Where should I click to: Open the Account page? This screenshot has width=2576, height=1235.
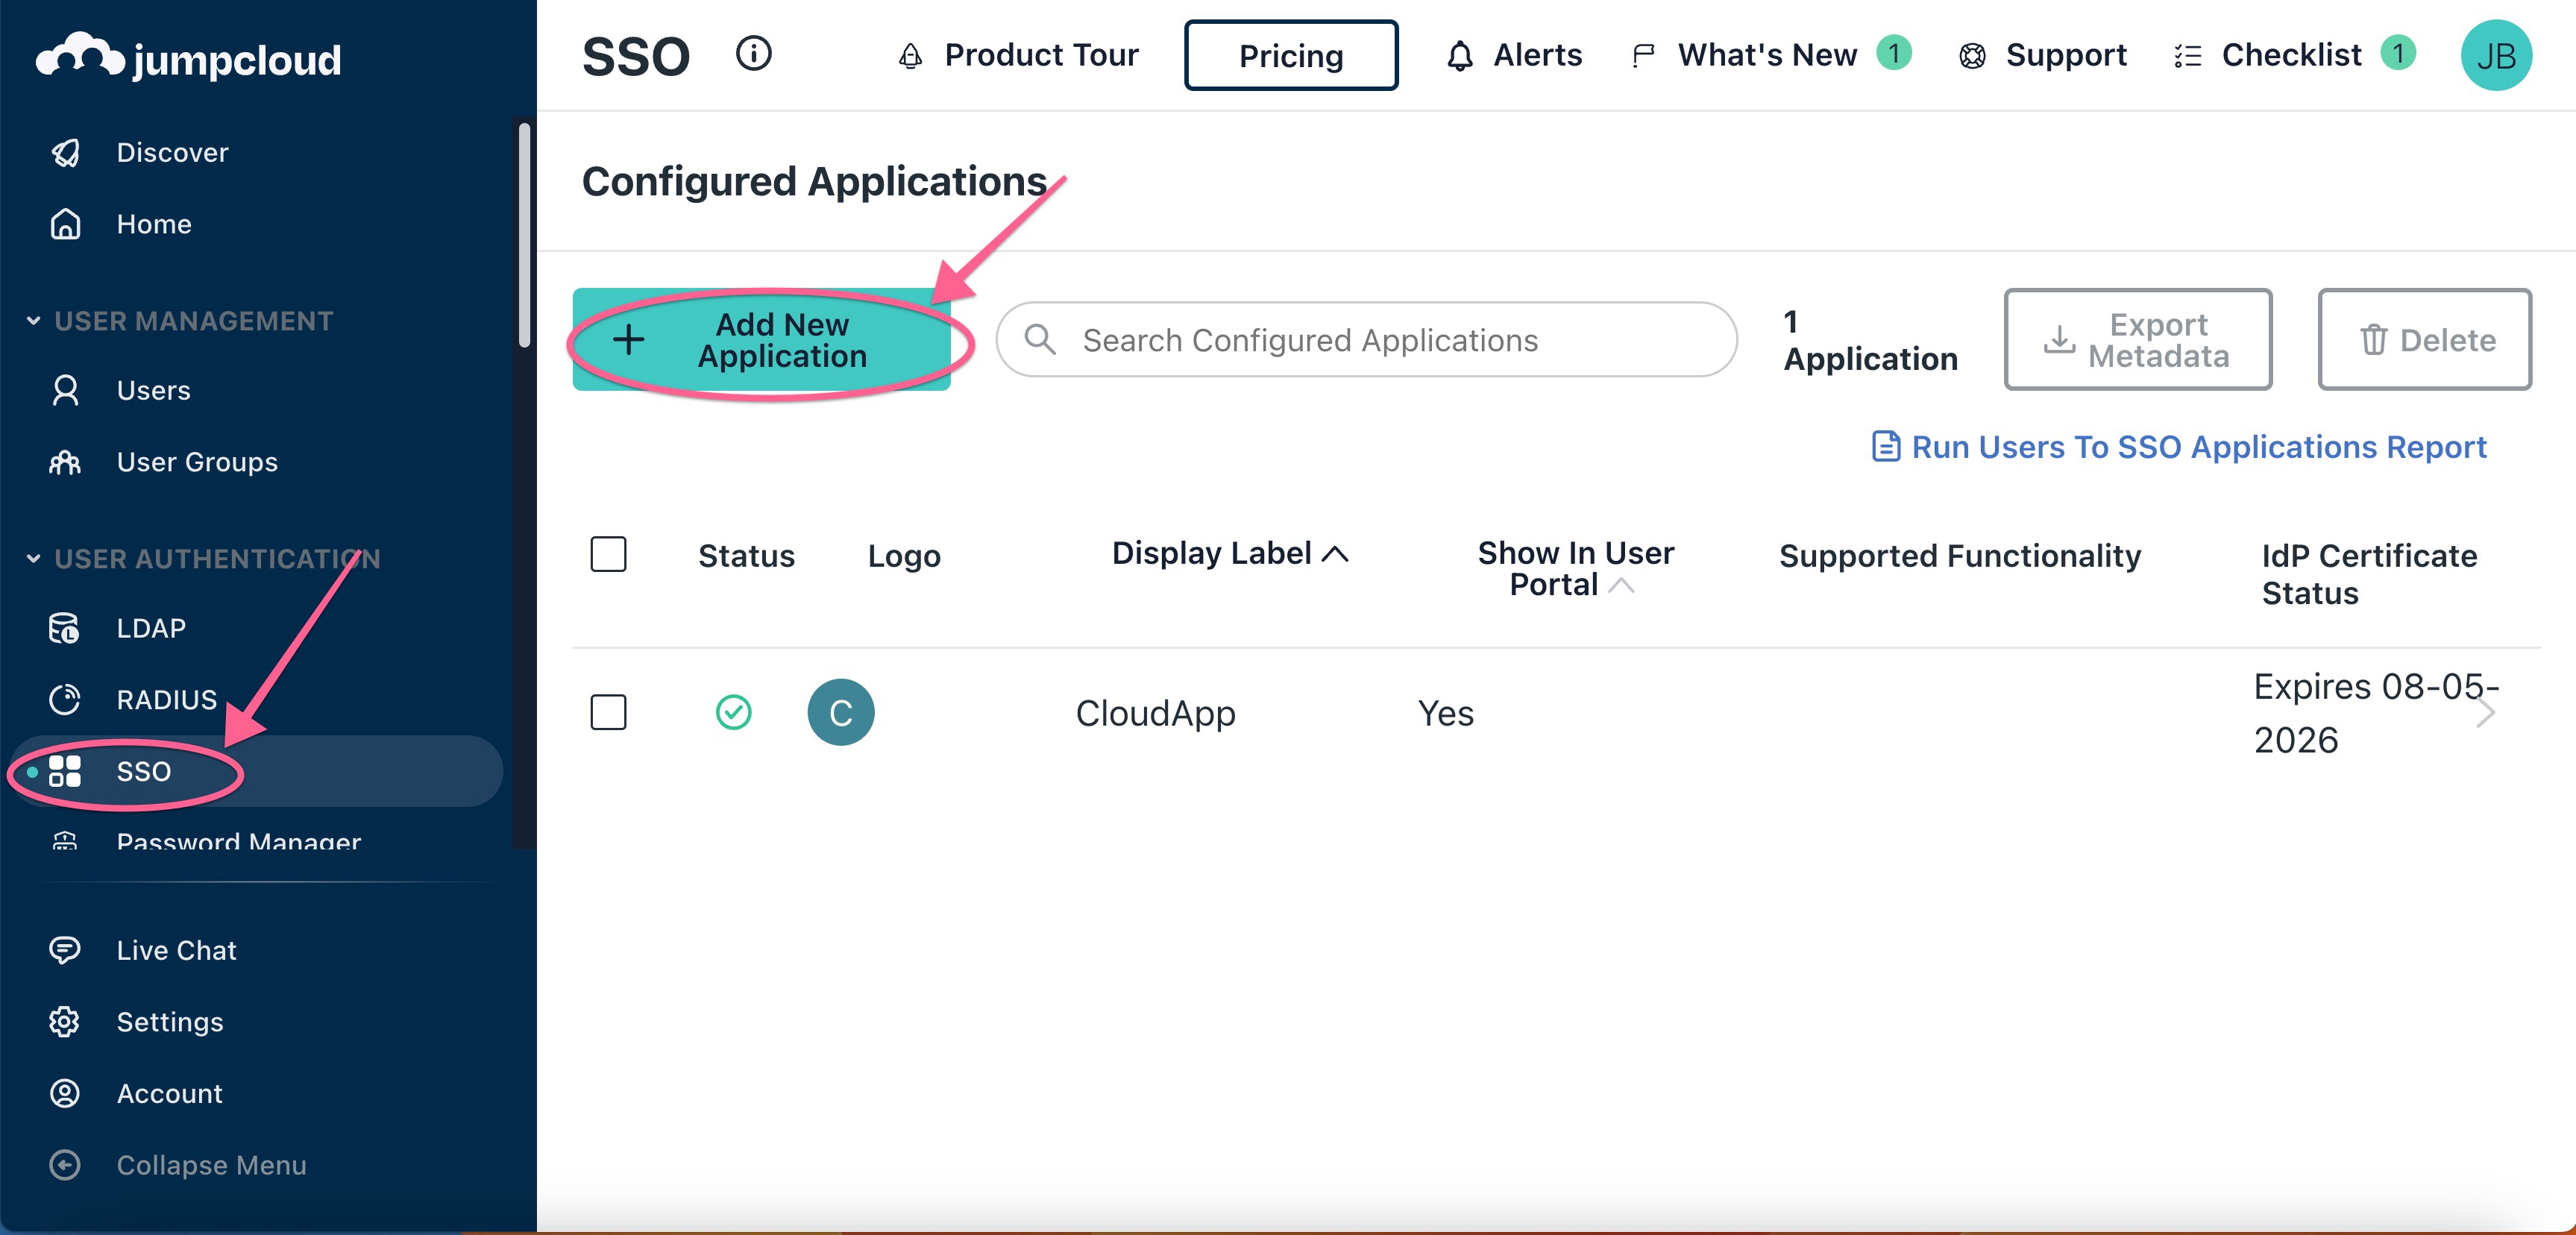169,1094
